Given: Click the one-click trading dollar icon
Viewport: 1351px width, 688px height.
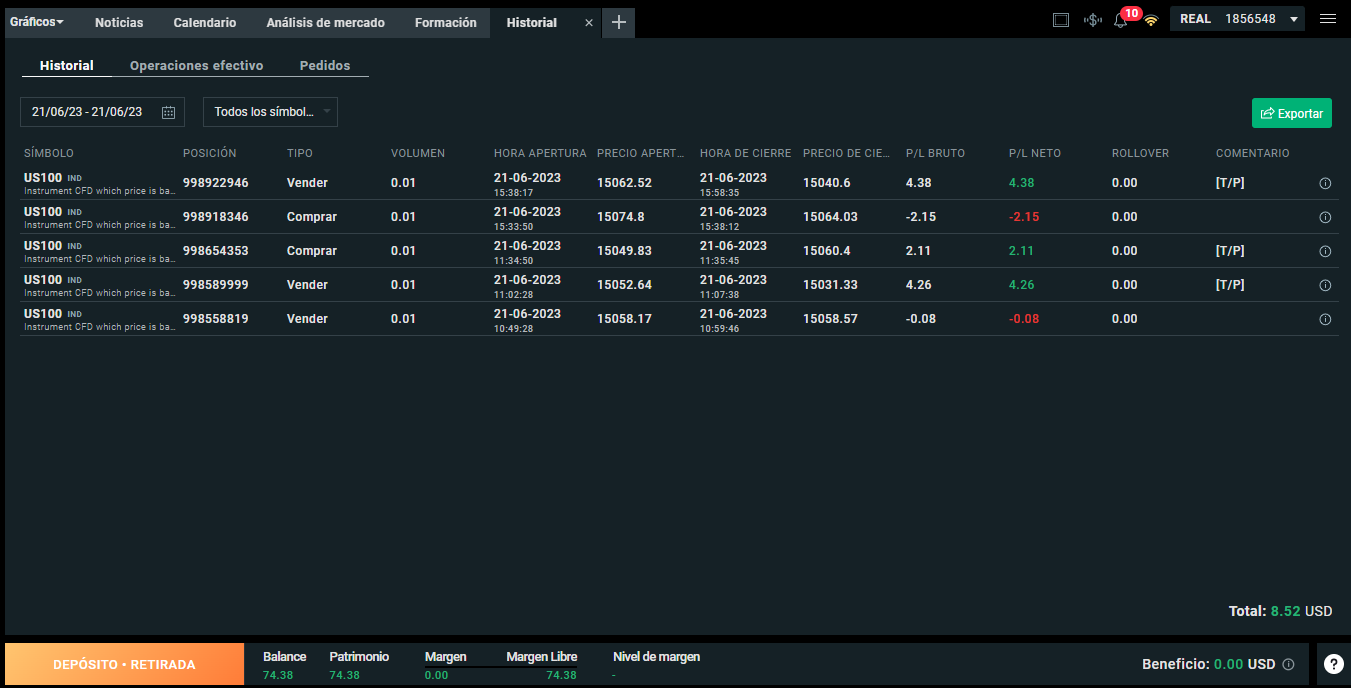Looking at the screenshot, I should pos(1093,20).
